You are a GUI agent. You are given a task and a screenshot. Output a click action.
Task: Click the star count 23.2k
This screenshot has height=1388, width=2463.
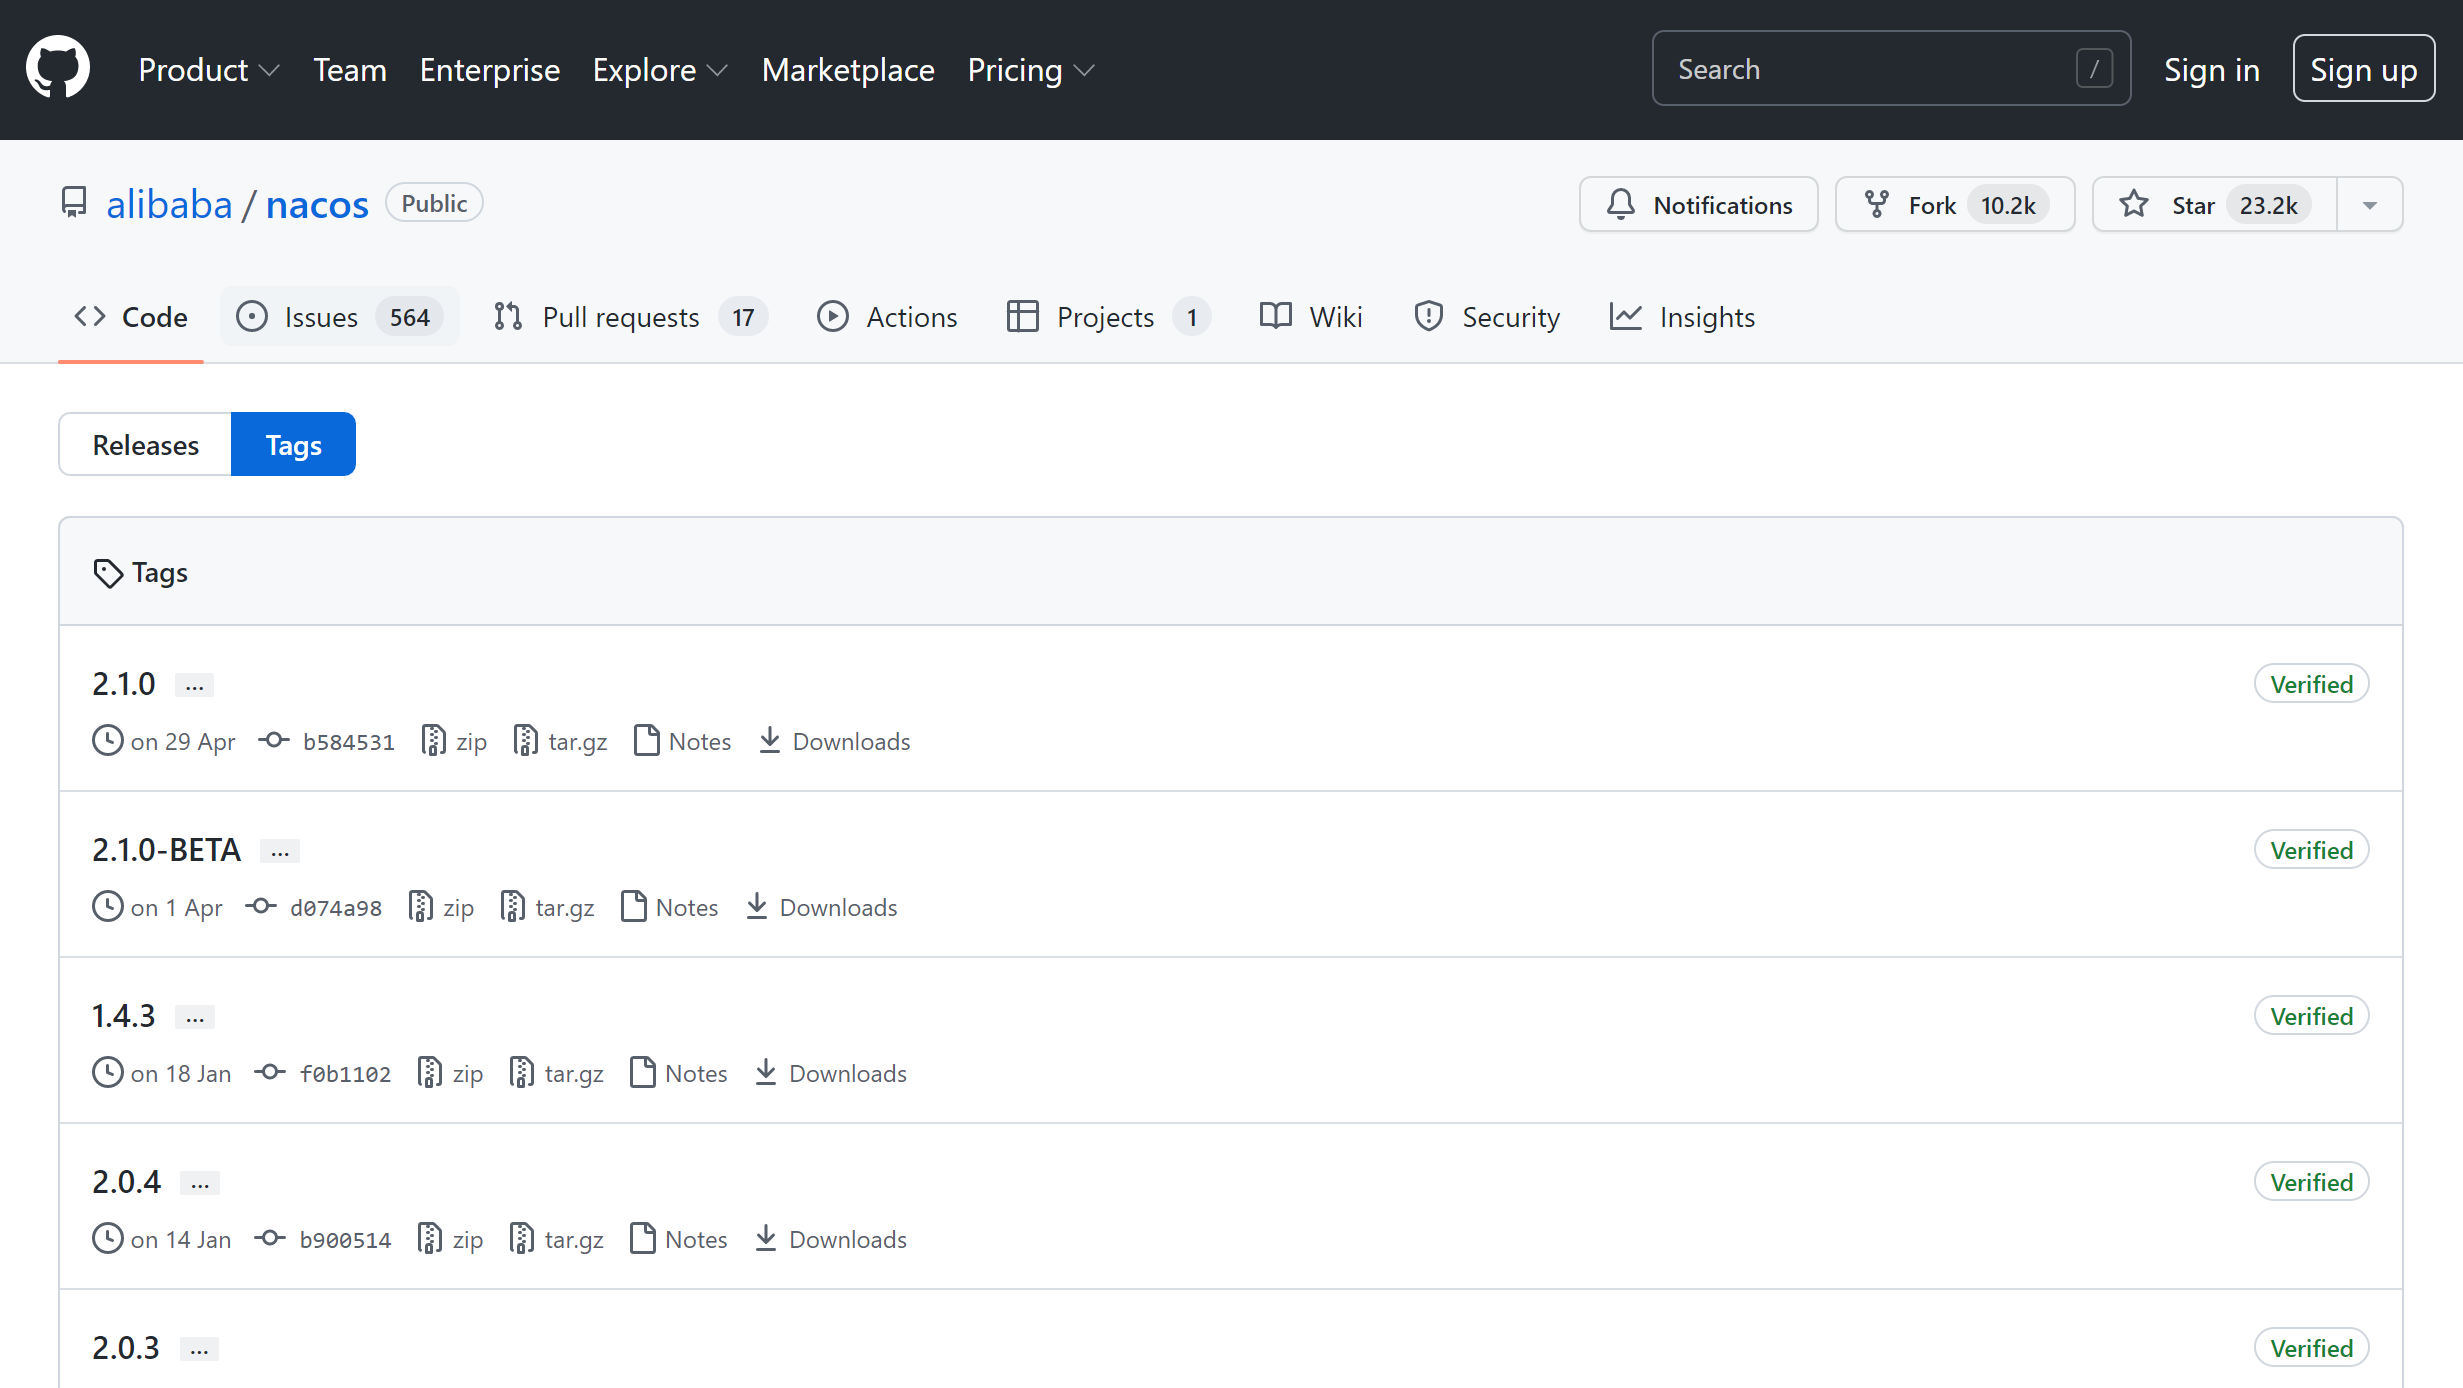click(x=2268, y=205)
